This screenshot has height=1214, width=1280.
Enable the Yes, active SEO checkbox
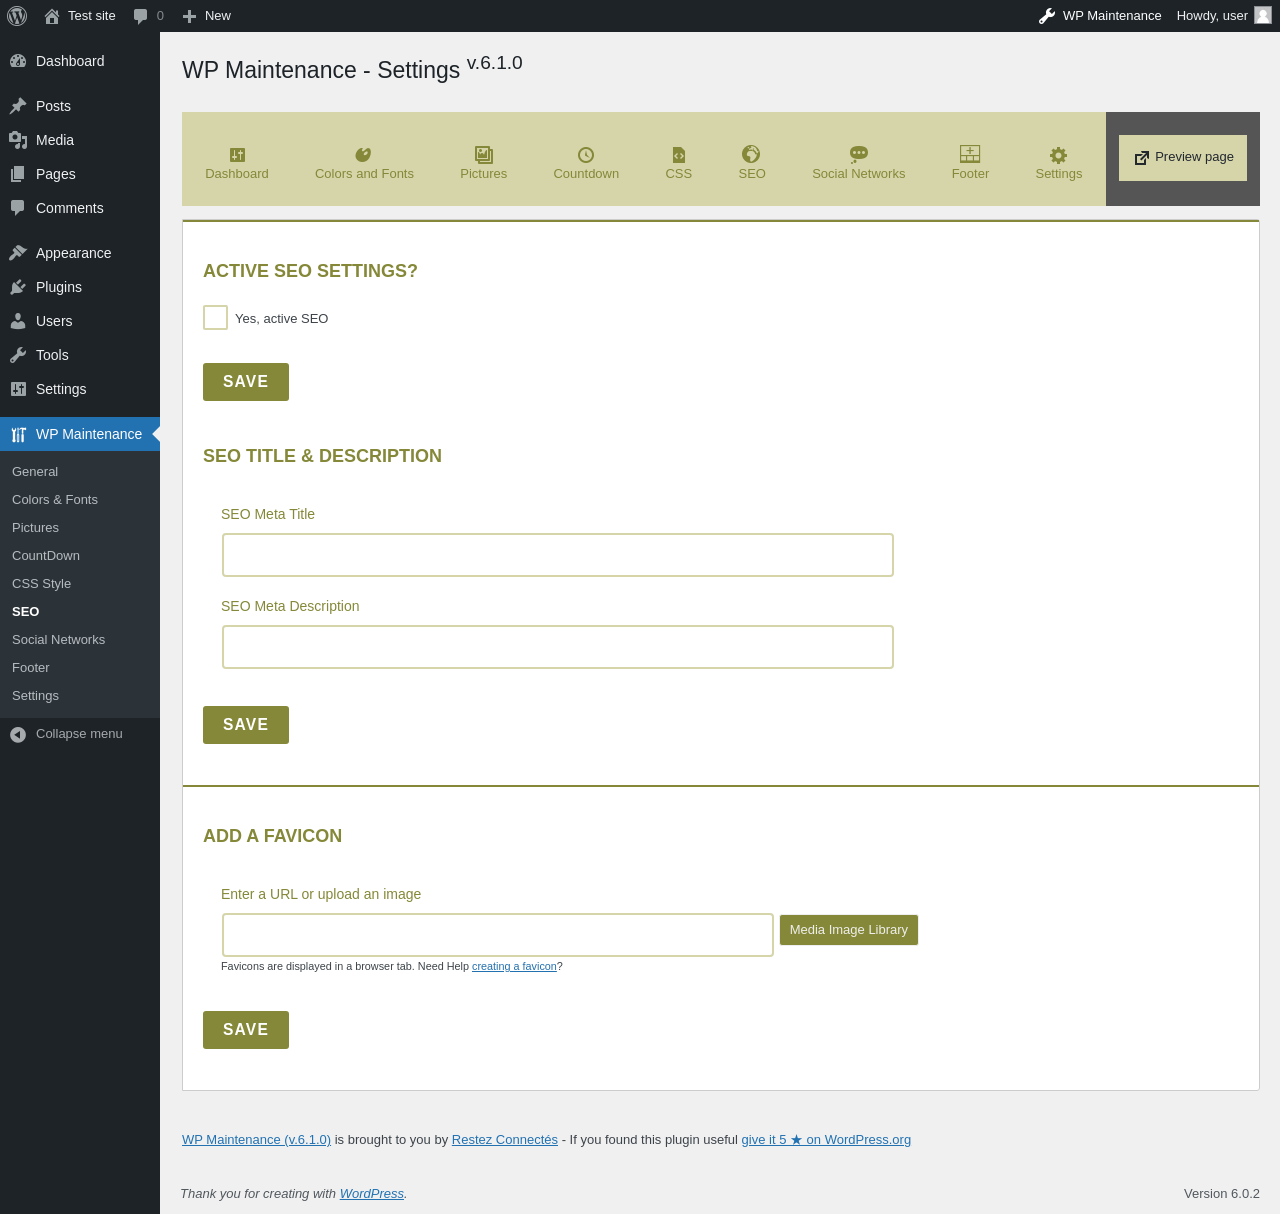(215, 318)
